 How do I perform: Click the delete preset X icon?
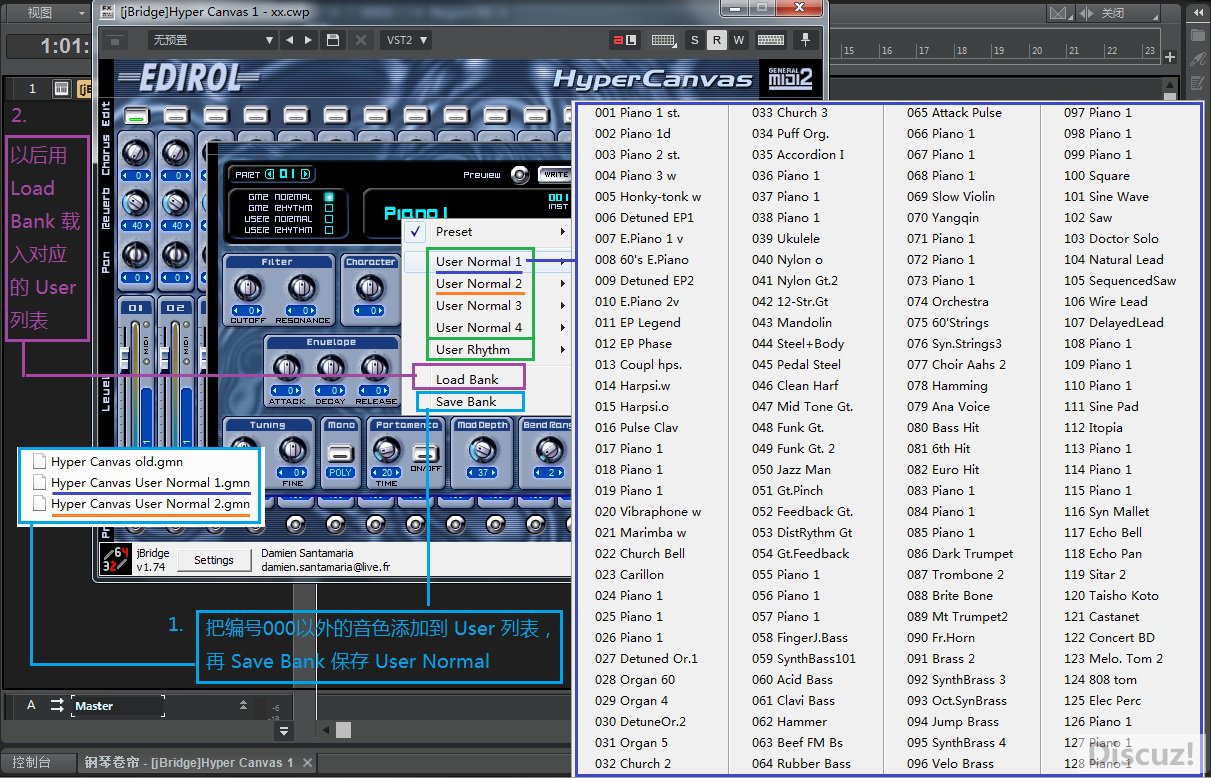pyautogui.click(x=360, y=40)
